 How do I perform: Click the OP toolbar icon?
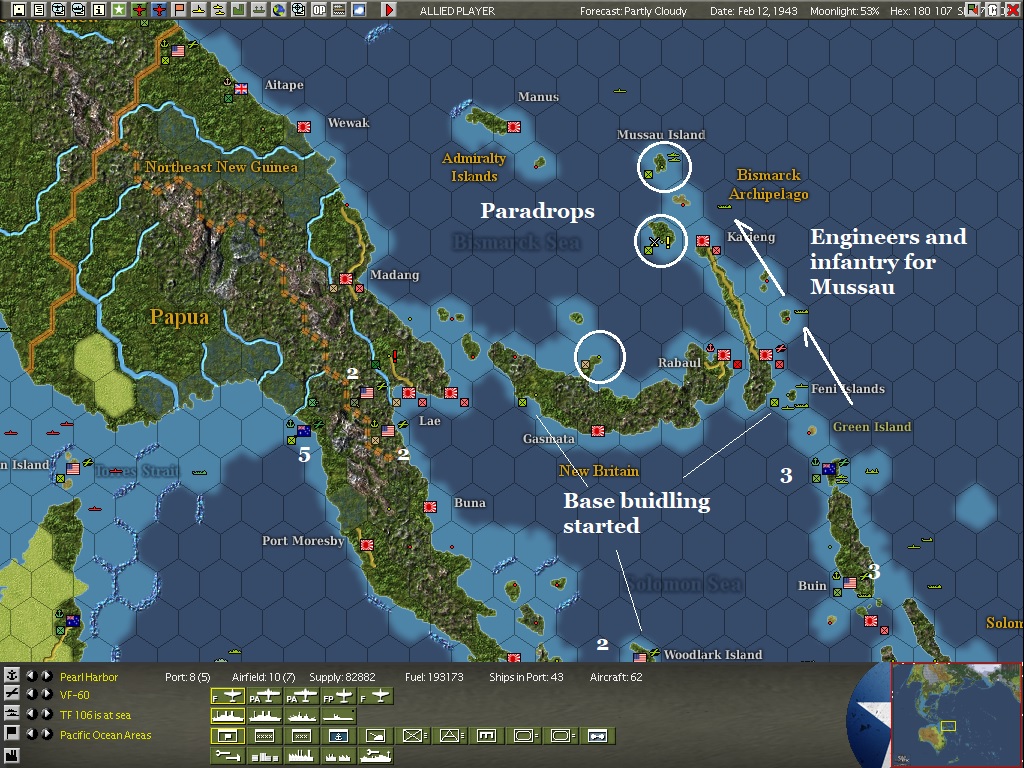coord(319,10)
